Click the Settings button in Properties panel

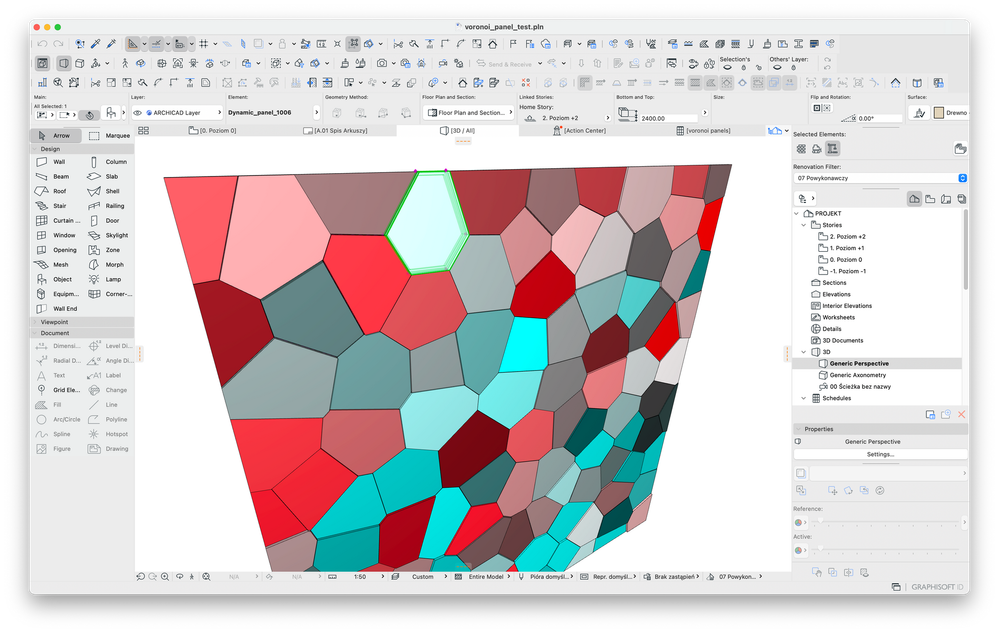(878, 454)
